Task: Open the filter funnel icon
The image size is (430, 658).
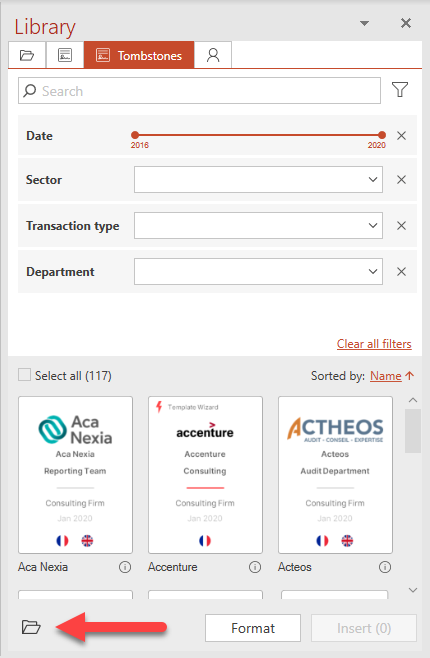Action: coord(400,89)
